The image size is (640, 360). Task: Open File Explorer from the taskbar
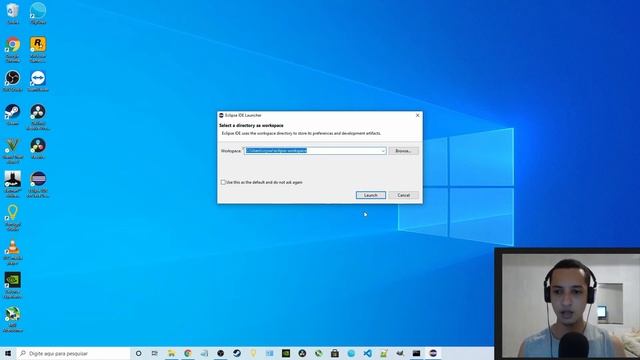click(x=171, y=353)
